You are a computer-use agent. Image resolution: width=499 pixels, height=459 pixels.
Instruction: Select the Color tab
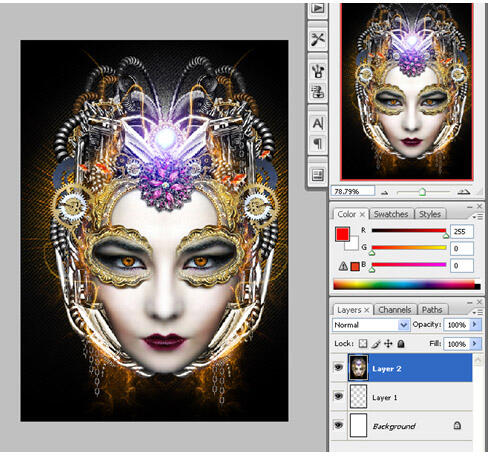(347, 214)
